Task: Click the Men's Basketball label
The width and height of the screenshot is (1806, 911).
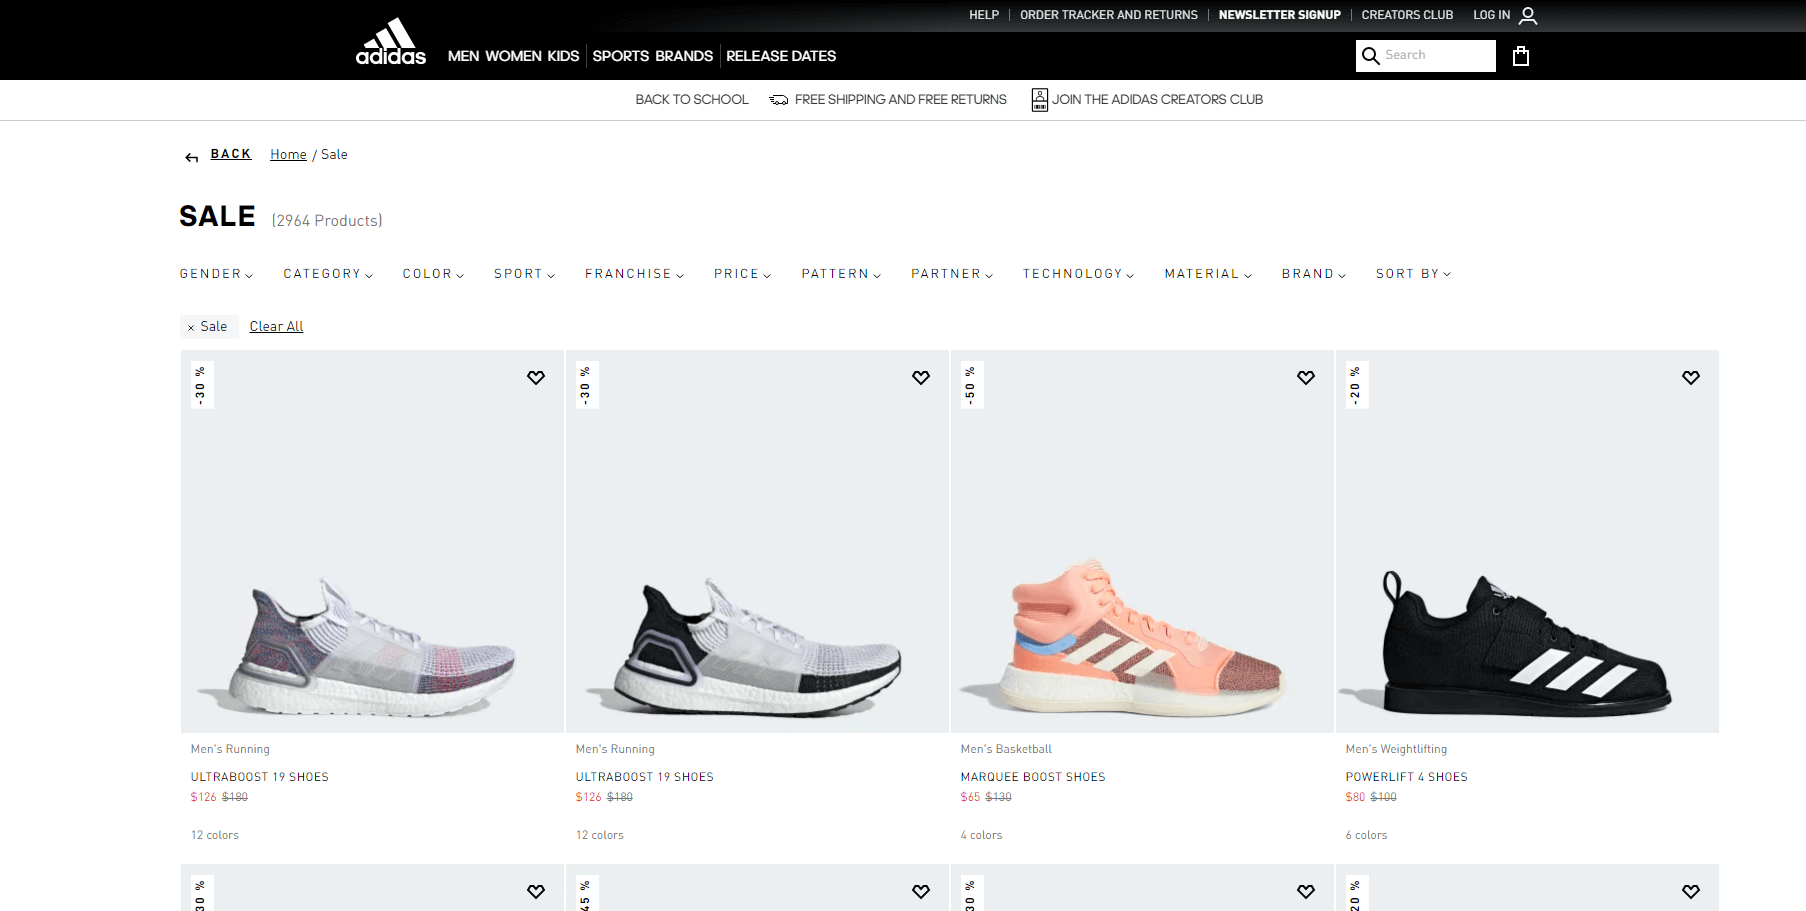Action: (1006, 749)
